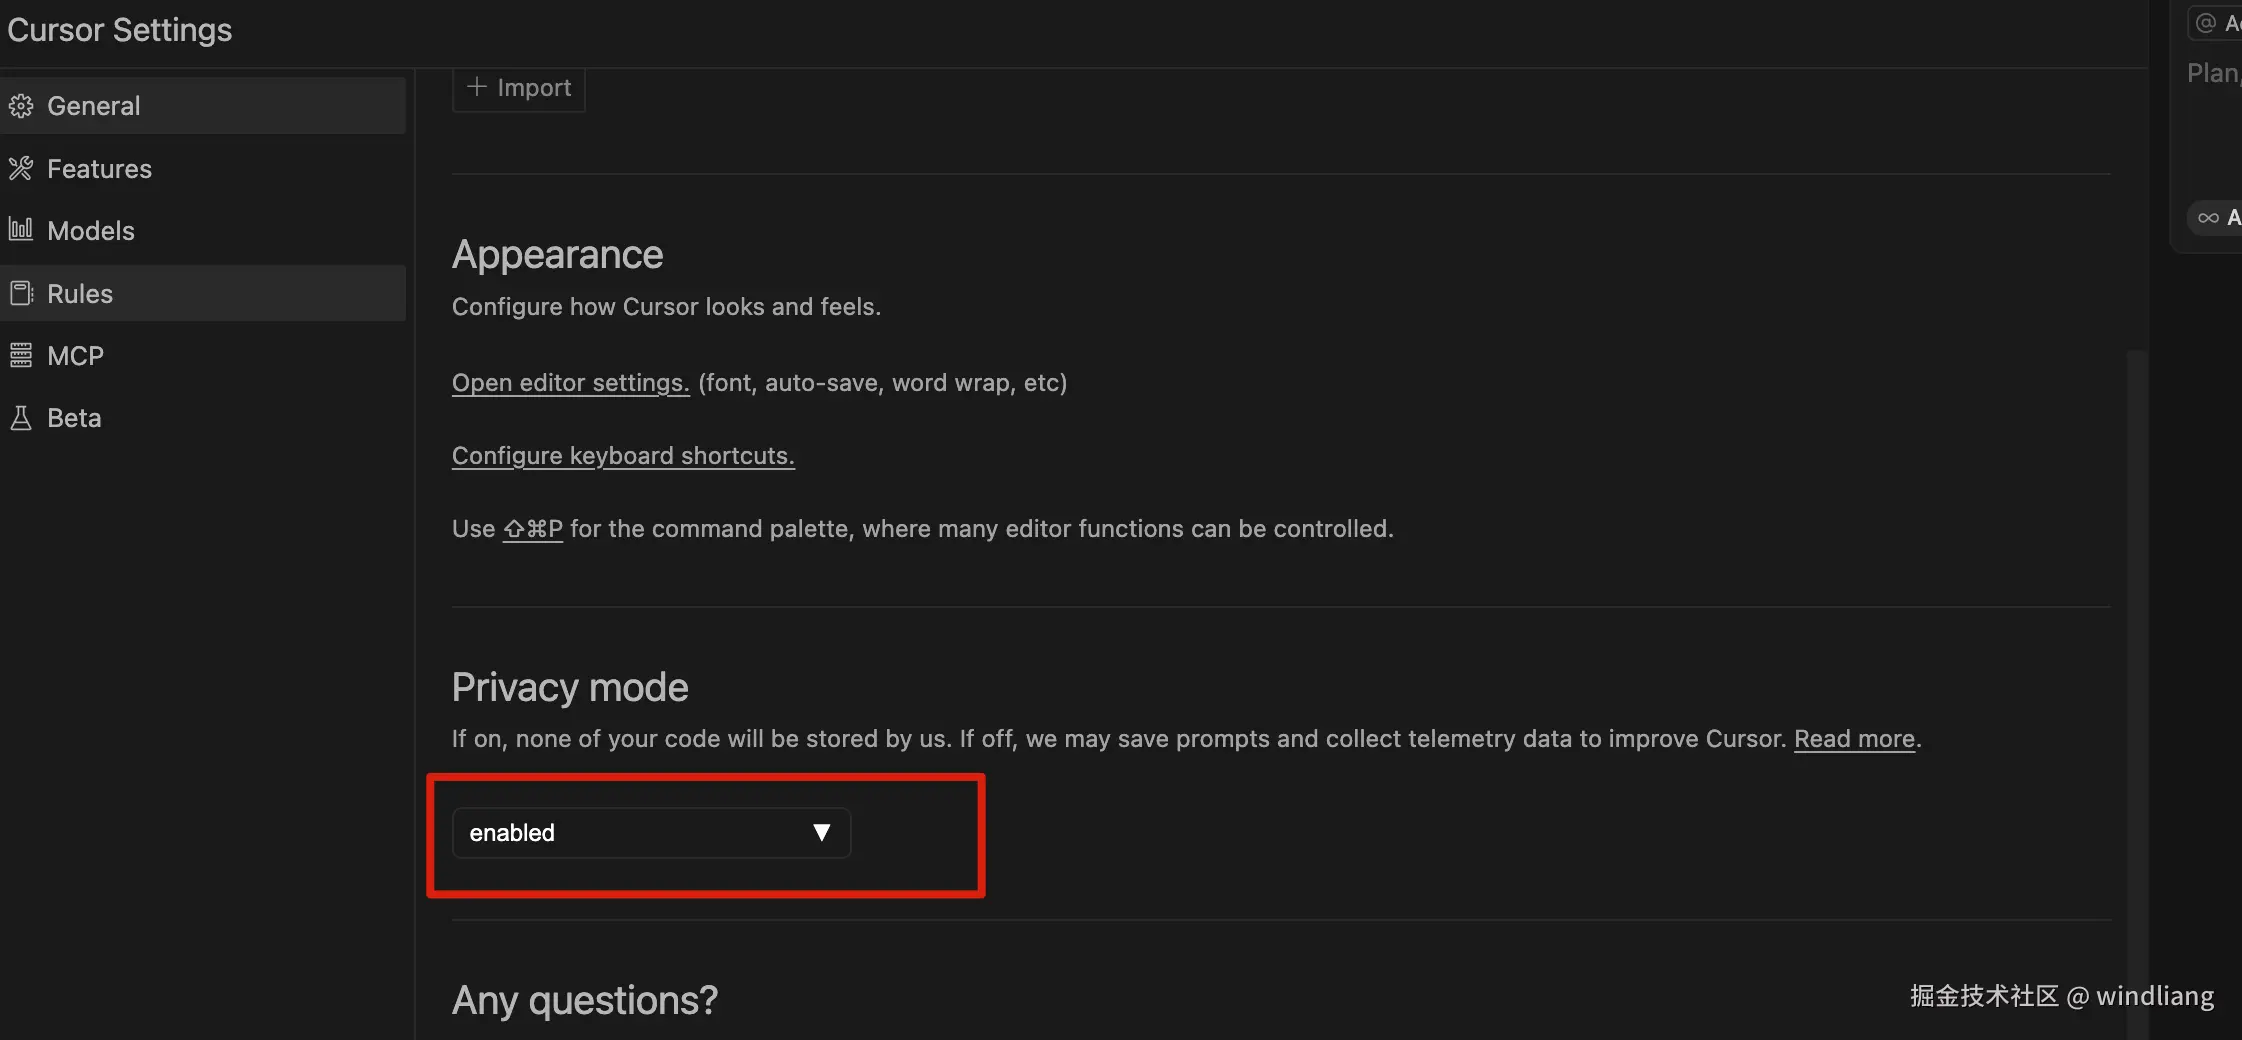Open editor settings link
2242x1040 pixels.
(571, 383)
